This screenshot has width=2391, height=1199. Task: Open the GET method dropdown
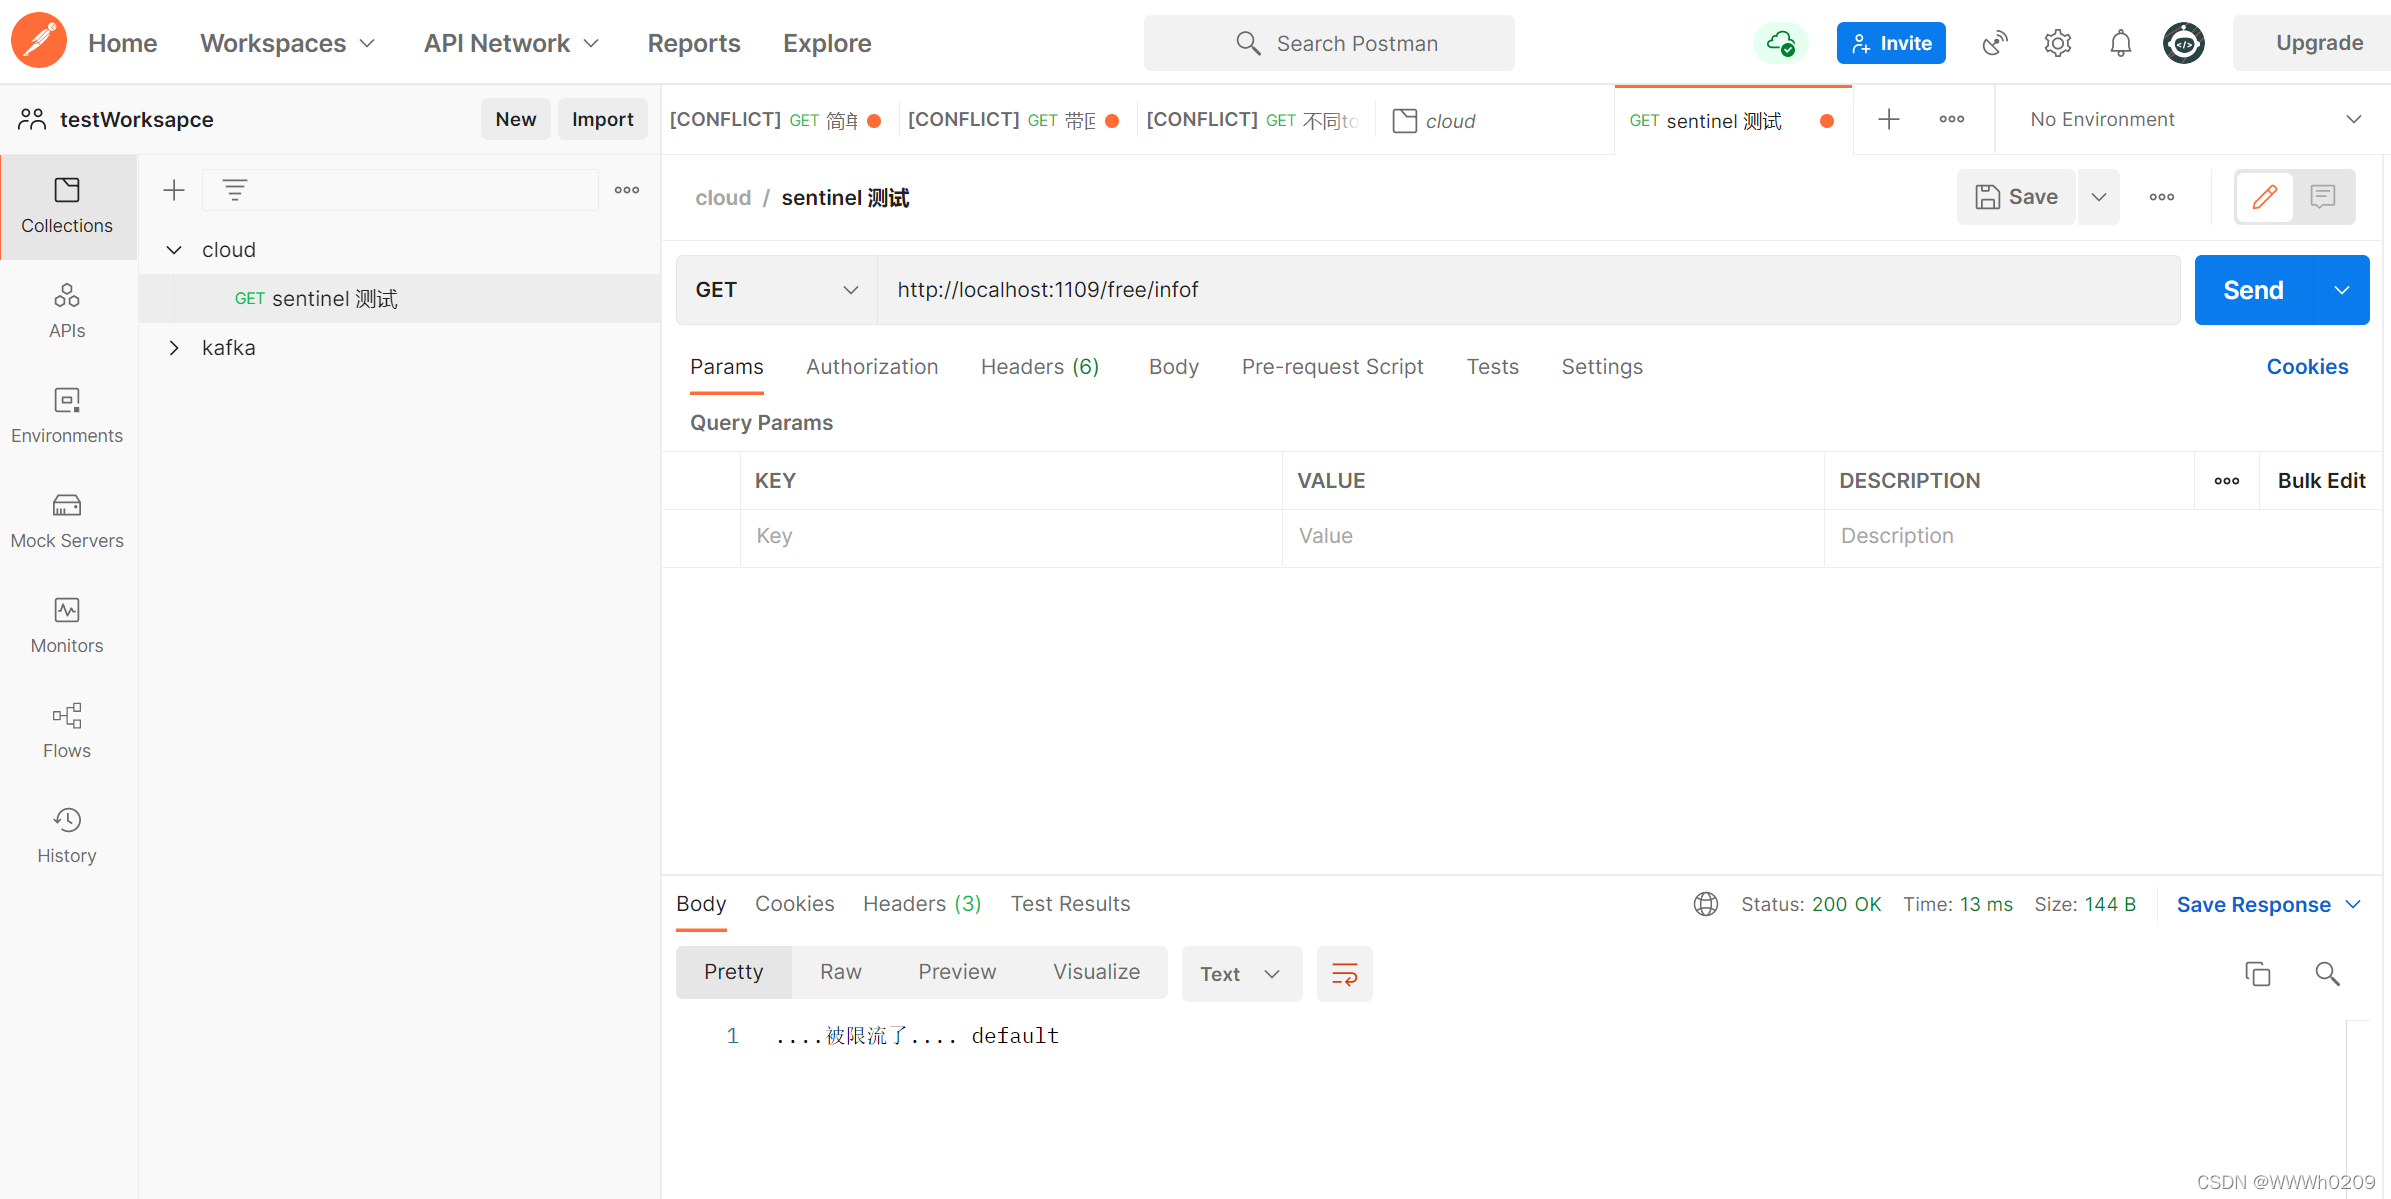pos(777,290)
